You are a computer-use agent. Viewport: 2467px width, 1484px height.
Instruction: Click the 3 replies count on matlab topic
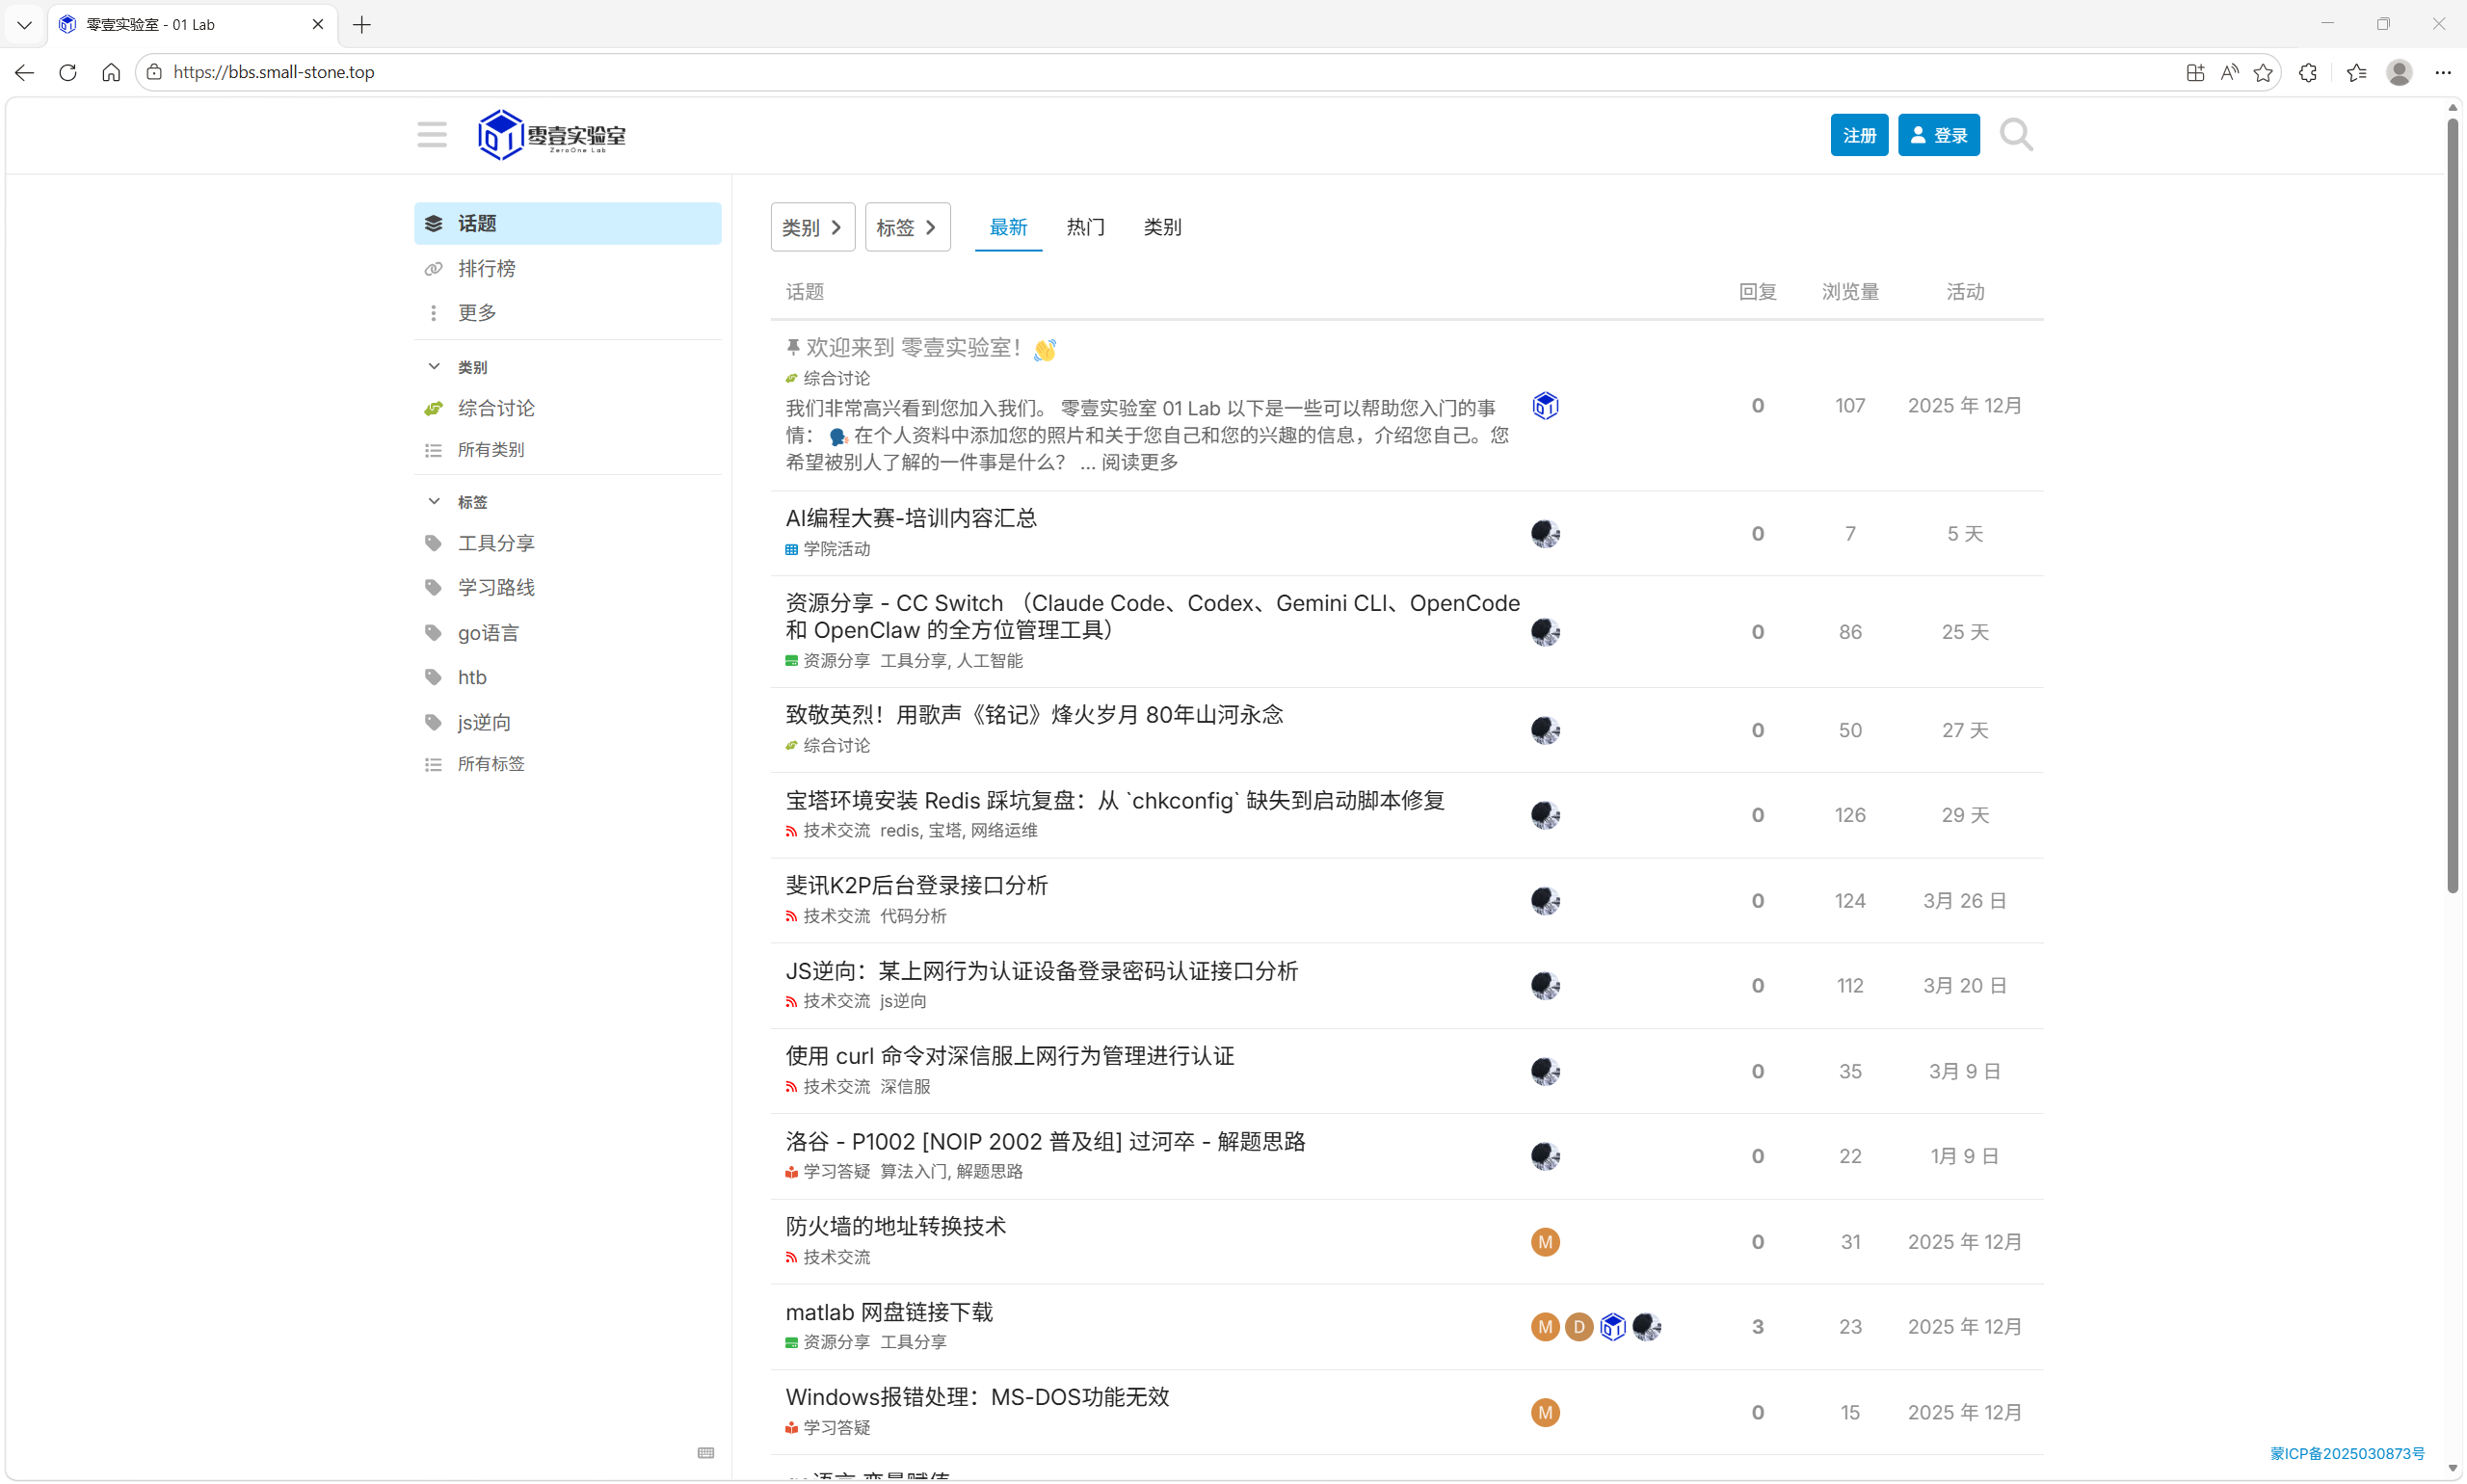[1757, 1326]
